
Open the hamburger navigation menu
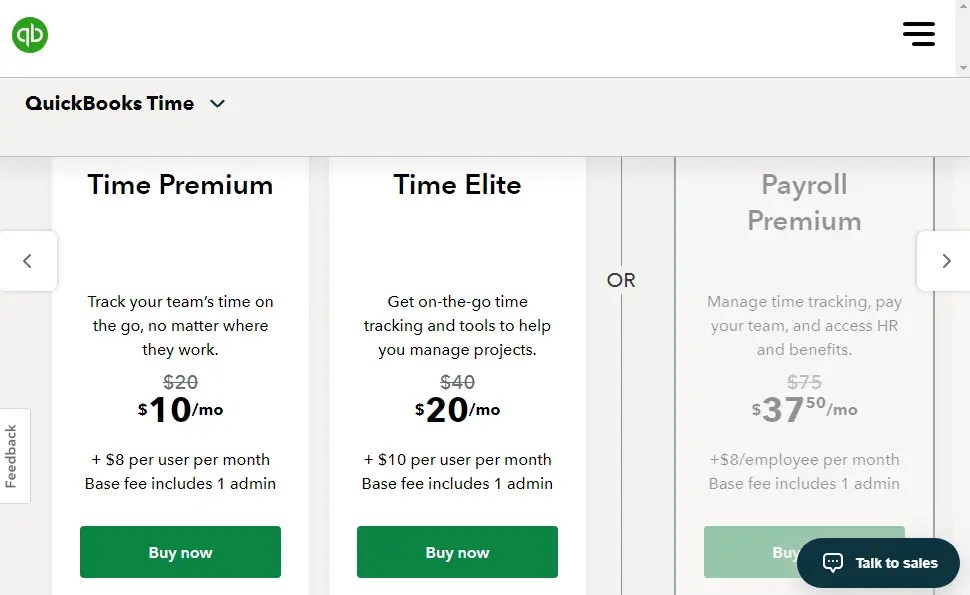[919, 33]
